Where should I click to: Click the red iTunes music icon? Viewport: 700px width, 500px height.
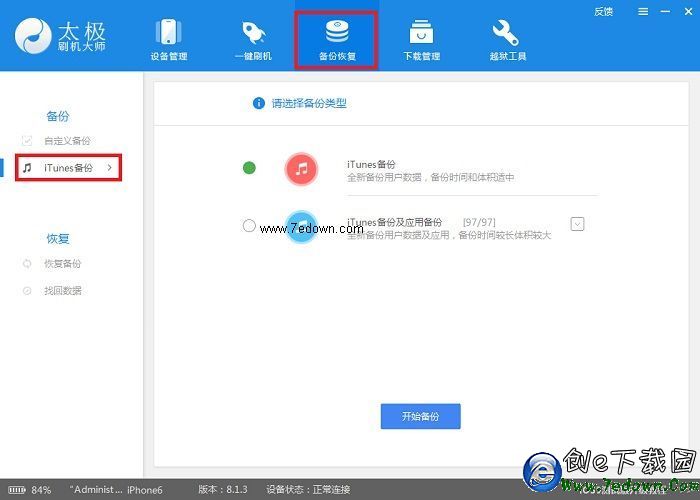click(301, 169)
